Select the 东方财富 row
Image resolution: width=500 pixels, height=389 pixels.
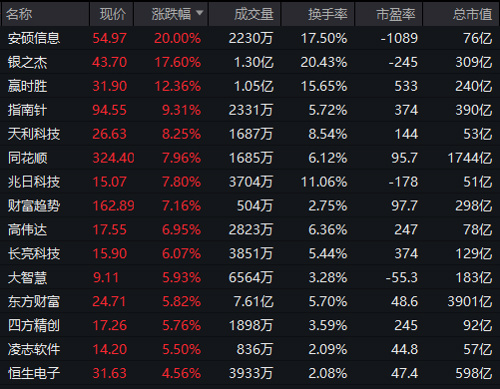coord(250,301)
